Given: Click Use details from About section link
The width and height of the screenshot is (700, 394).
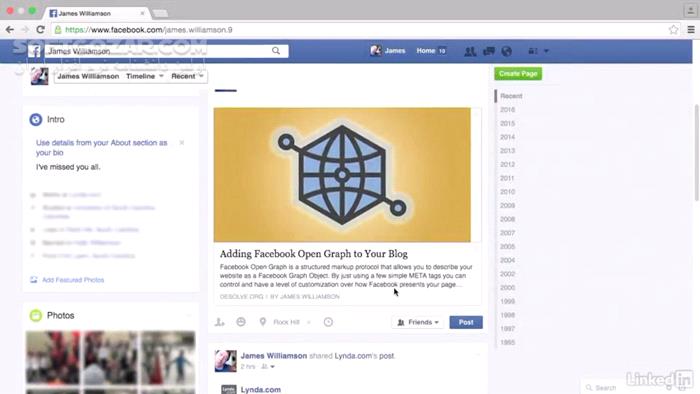Looking at the screenshot, I should pos(102,148).
